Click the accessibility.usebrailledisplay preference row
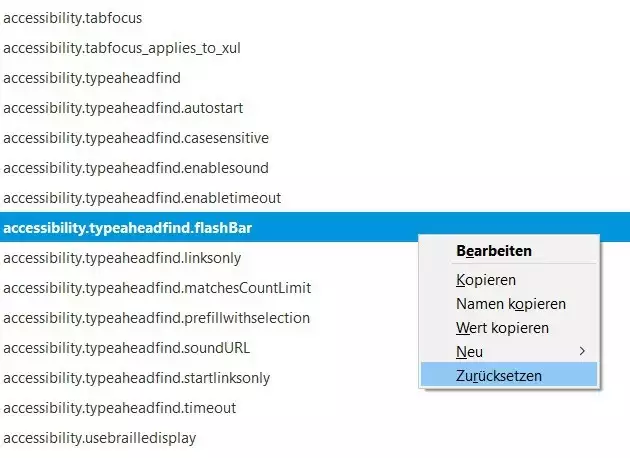The width and height of the screenshot is (630, 458). 99,438
